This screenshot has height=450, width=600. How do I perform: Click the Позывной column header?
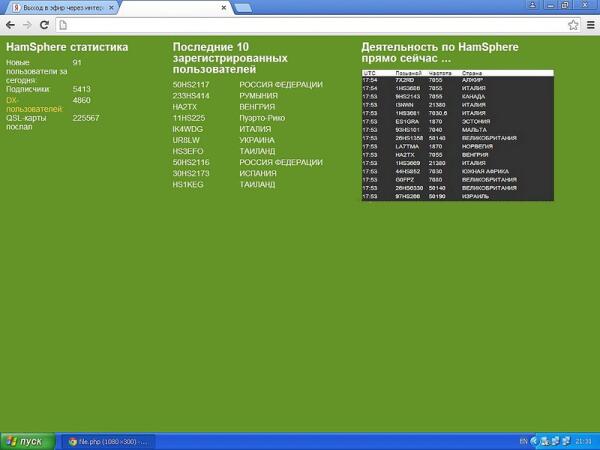click(408, 73)
